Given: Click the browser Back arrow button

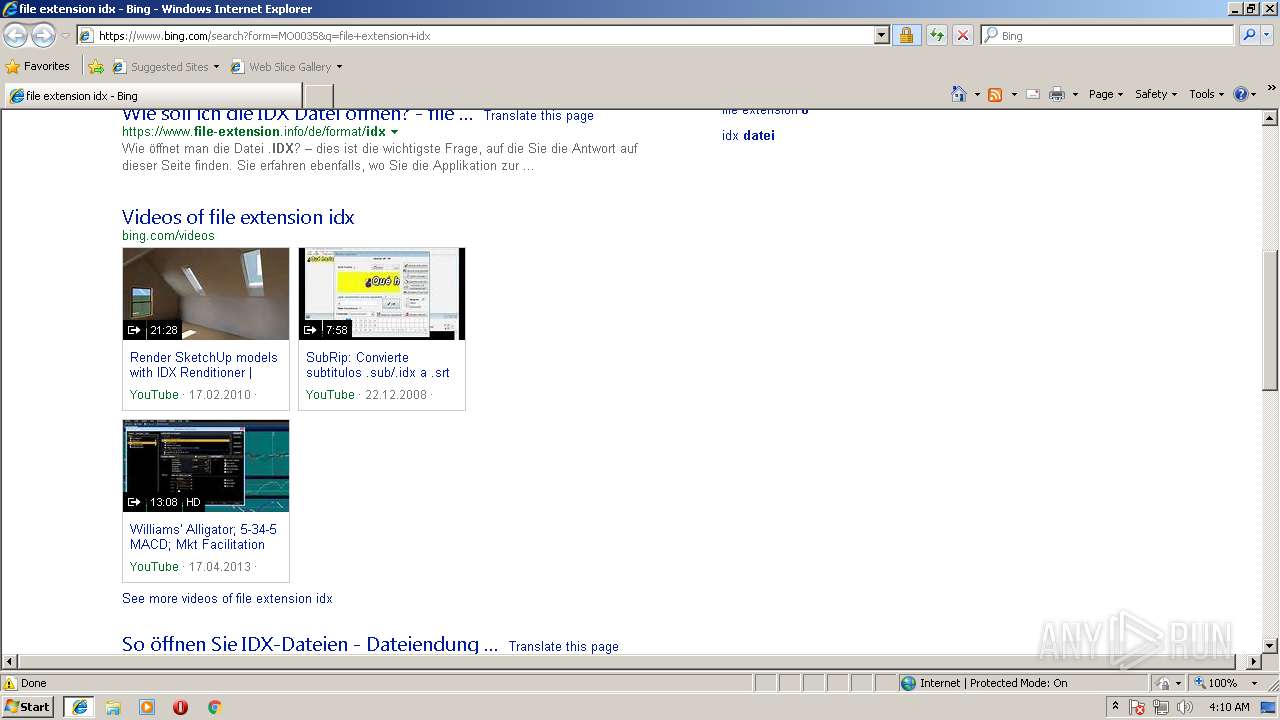Looking at the screenshot, I should pos(15,35).
